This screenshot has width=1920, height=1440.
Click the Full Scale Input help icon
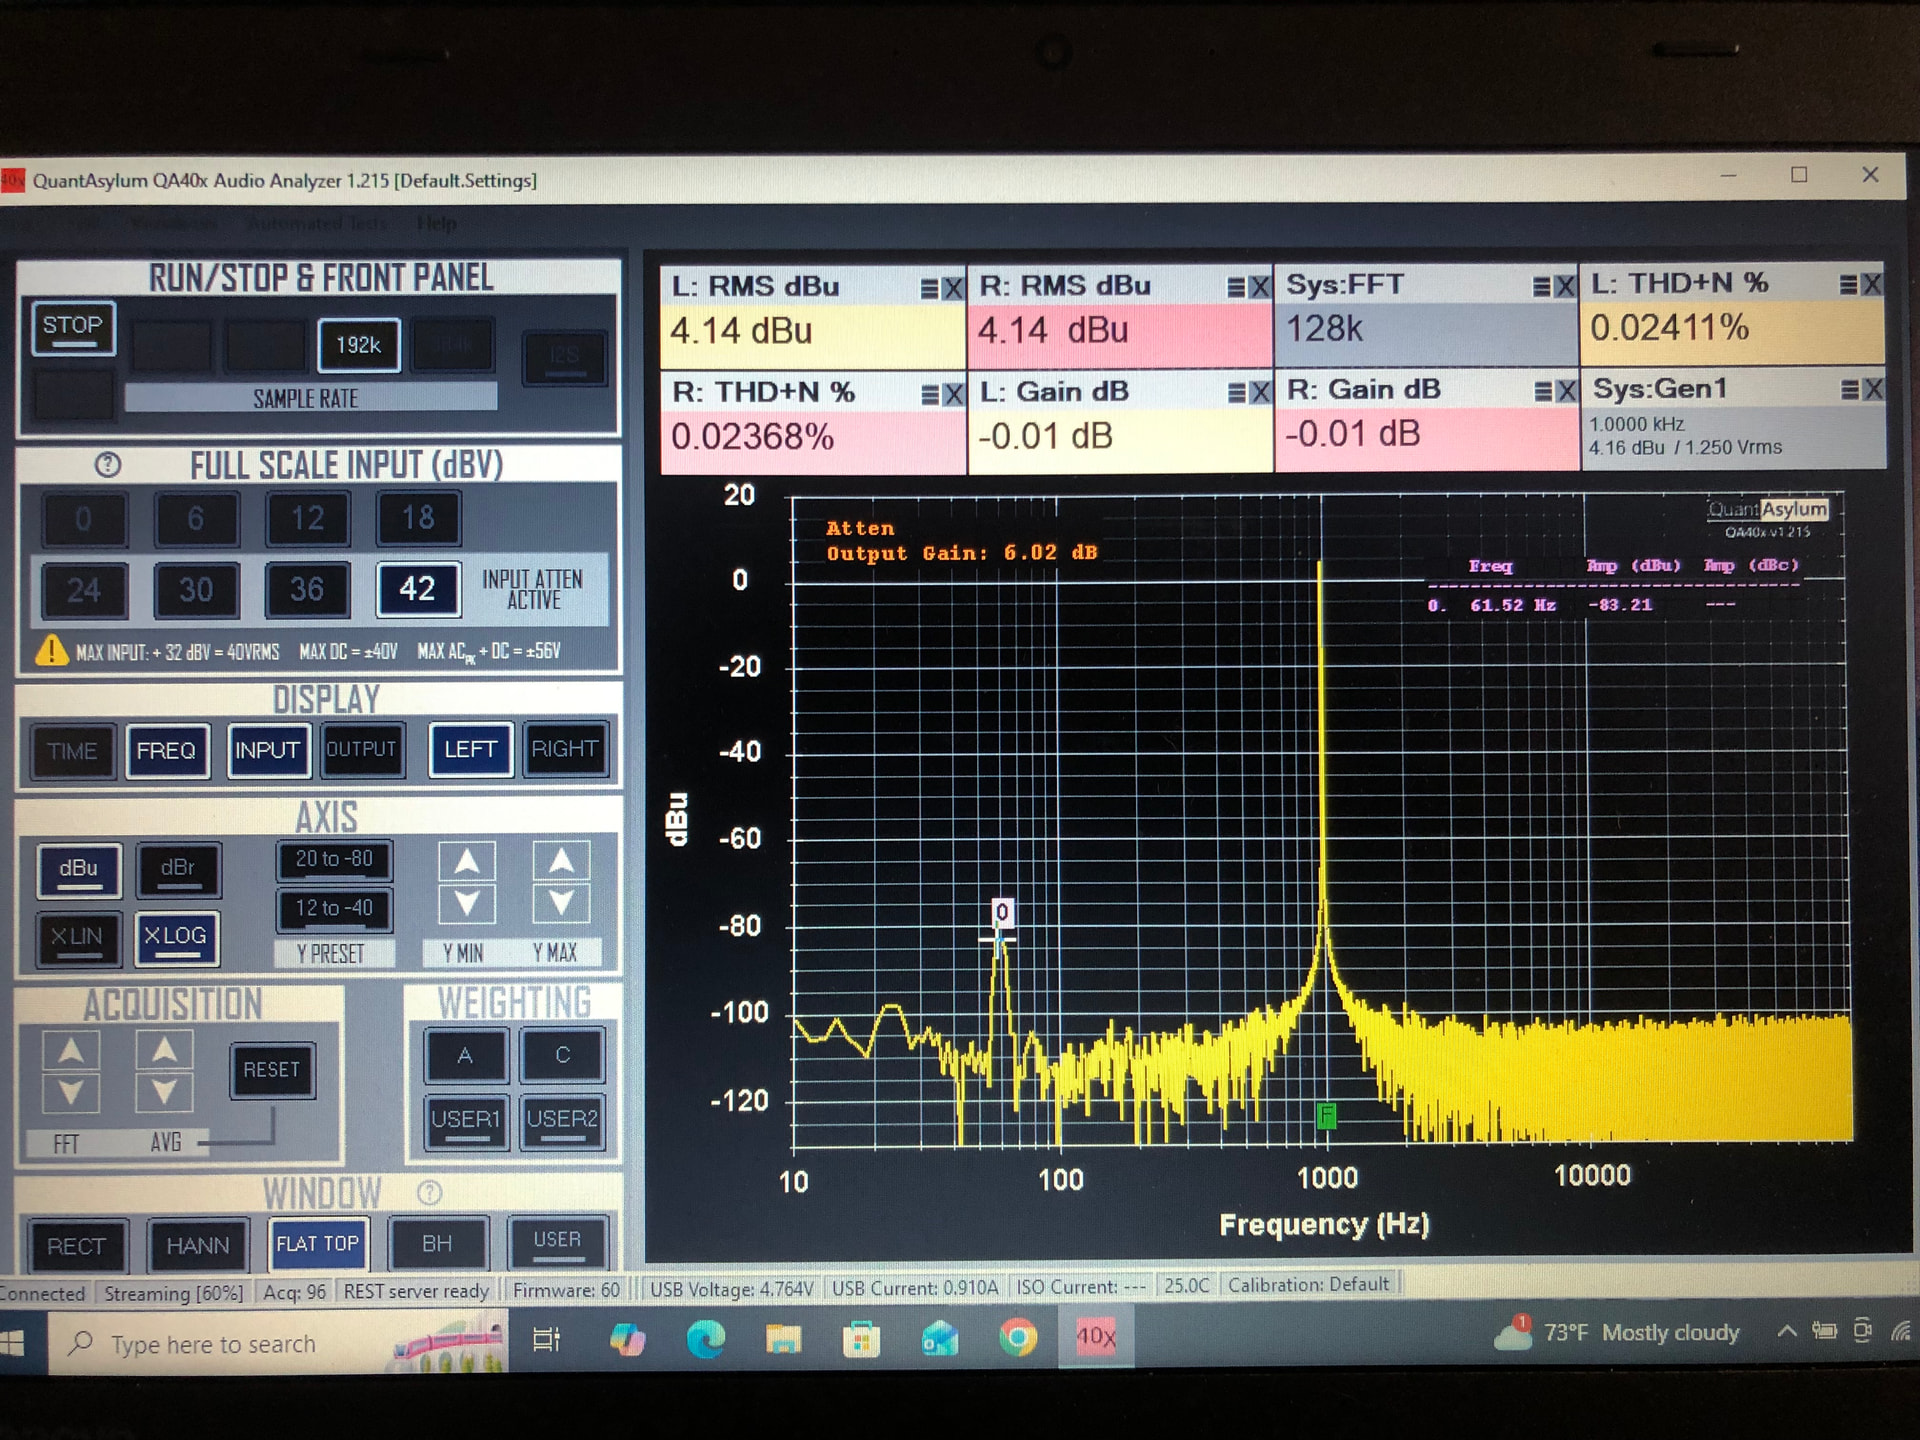(x=108, y=465)
